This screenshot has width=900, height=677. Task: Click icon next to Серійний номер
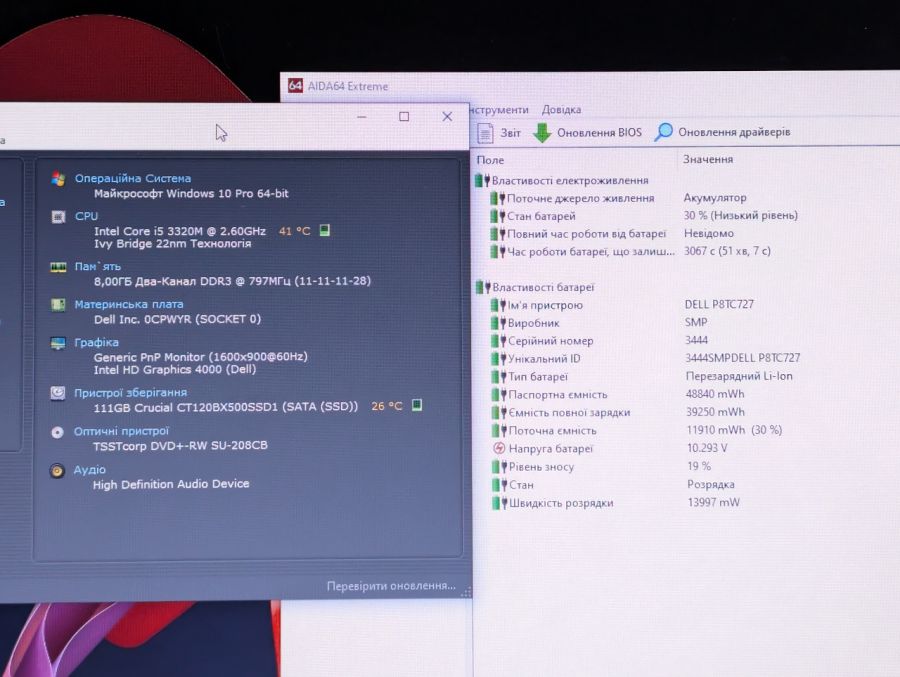[x=498, y=341]
